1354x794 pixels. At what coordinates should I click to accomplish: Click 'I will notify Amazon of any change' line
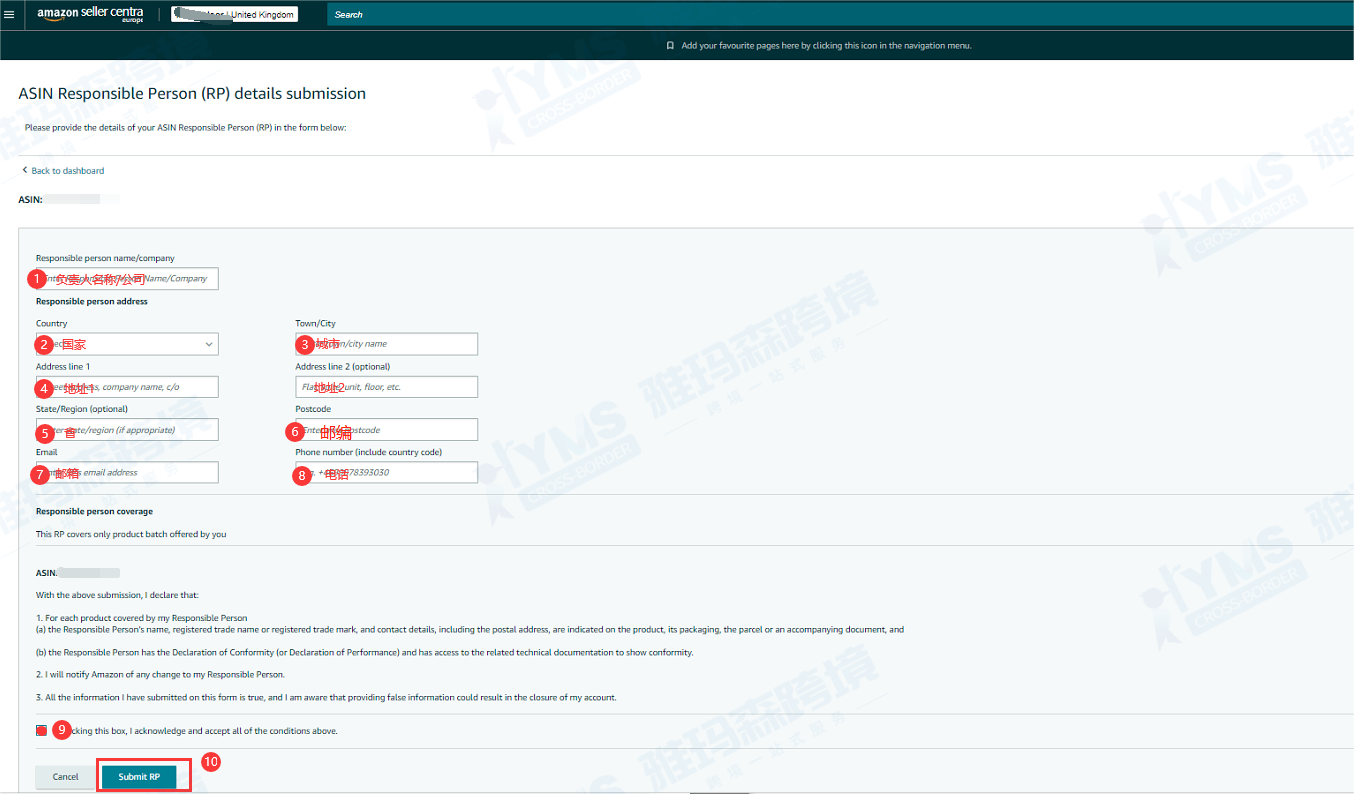(160, 675)
